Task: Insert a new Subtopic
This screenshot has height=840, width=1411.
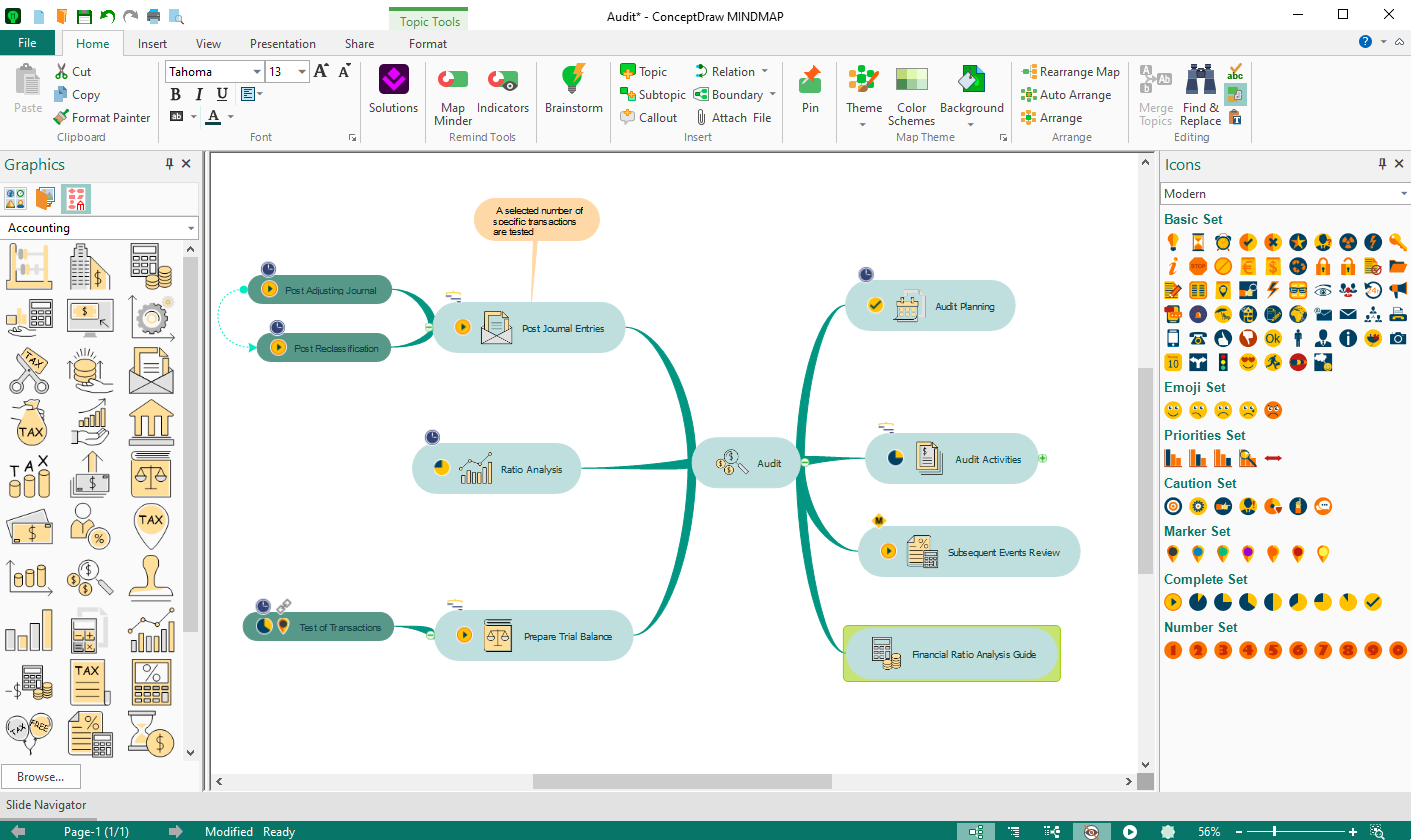Action: [x=652, y=94]
